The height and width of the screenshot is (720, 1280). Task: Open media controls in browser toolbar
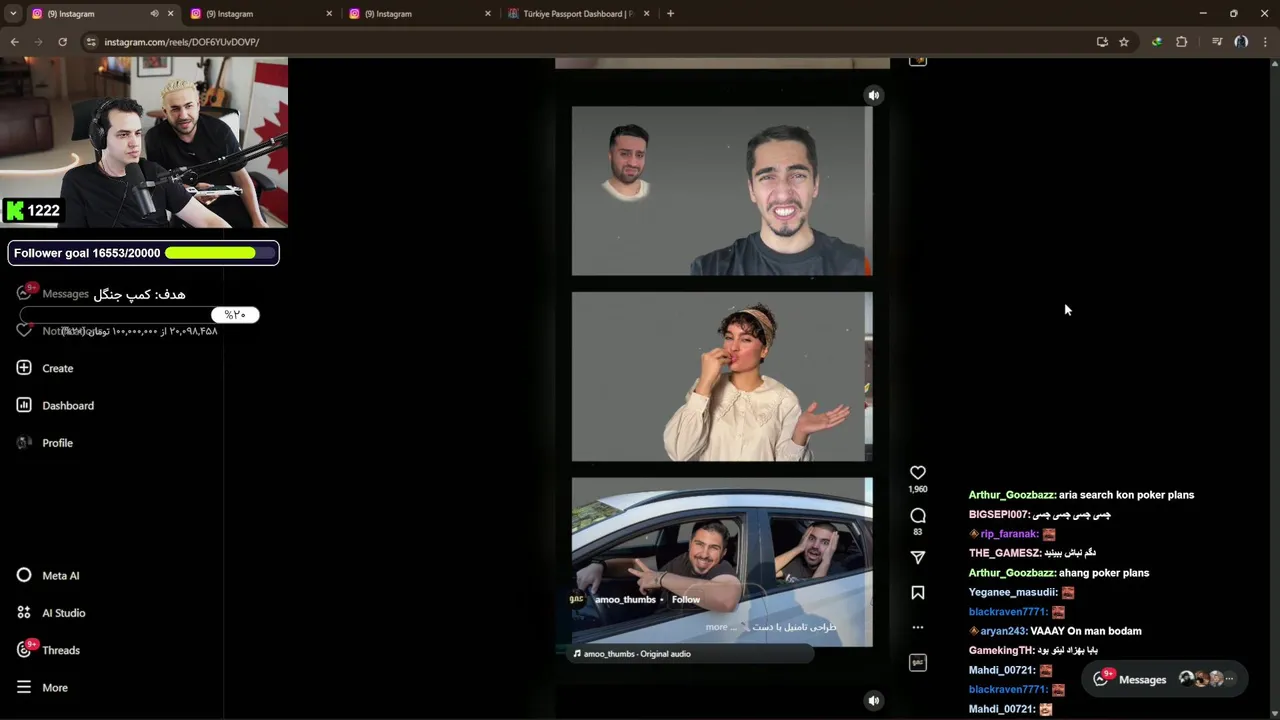tap(1217, 42)
